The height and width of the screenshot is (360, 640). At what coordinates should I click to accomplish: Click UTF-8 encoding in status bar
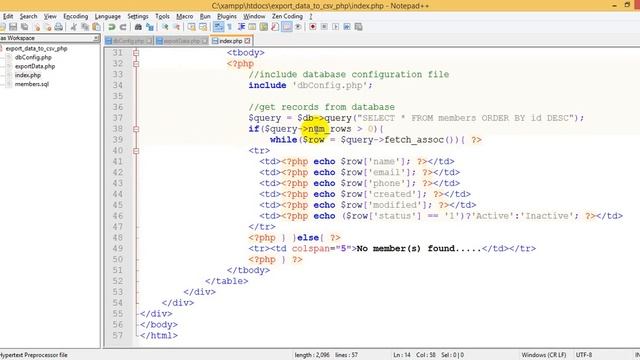[x=584, y=355]
